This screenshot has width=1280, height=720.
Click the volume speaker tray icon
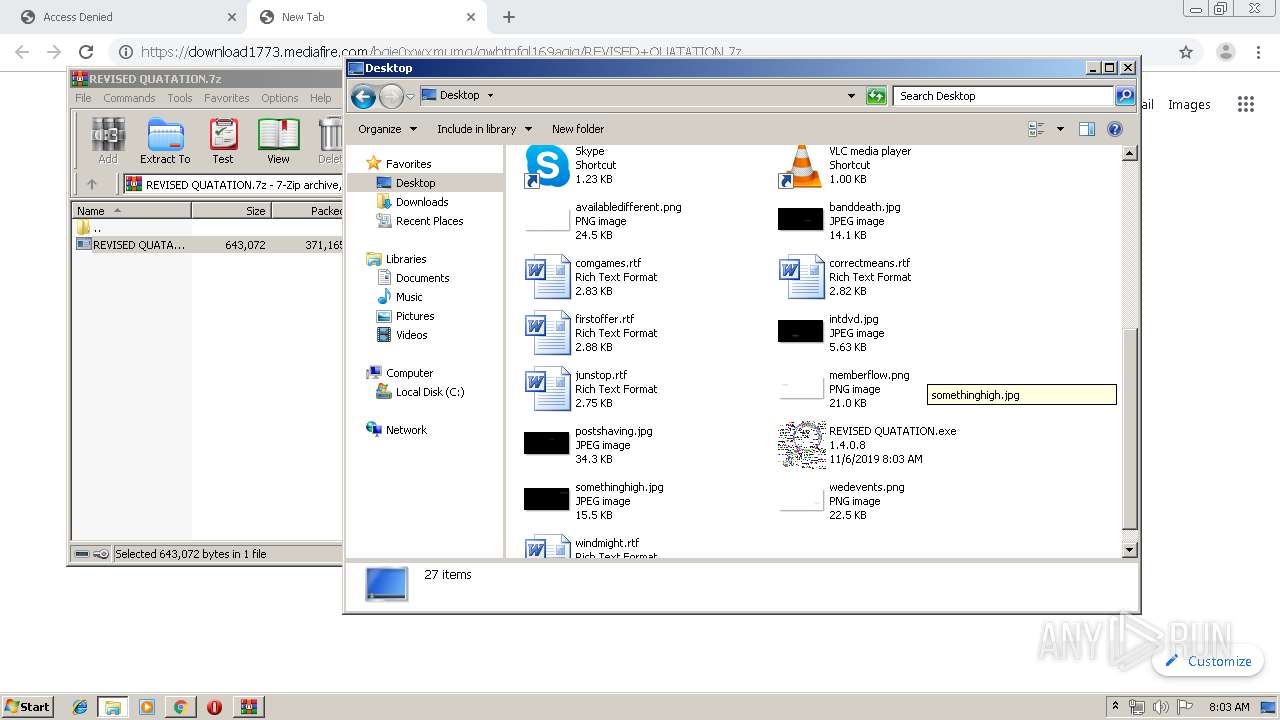tap(1160, 707)
